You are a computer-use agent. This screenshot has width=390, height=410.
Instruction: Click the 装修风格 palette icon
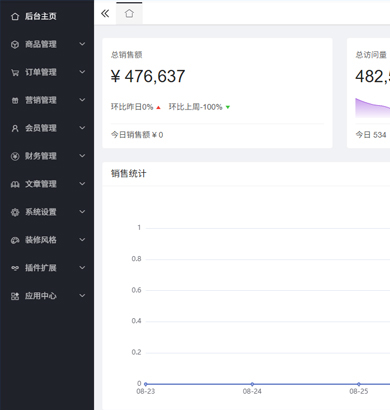[x=15, y=240]
